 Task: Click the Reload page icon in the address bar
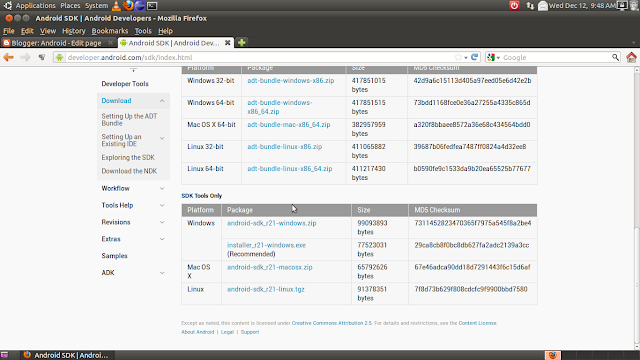474,57
